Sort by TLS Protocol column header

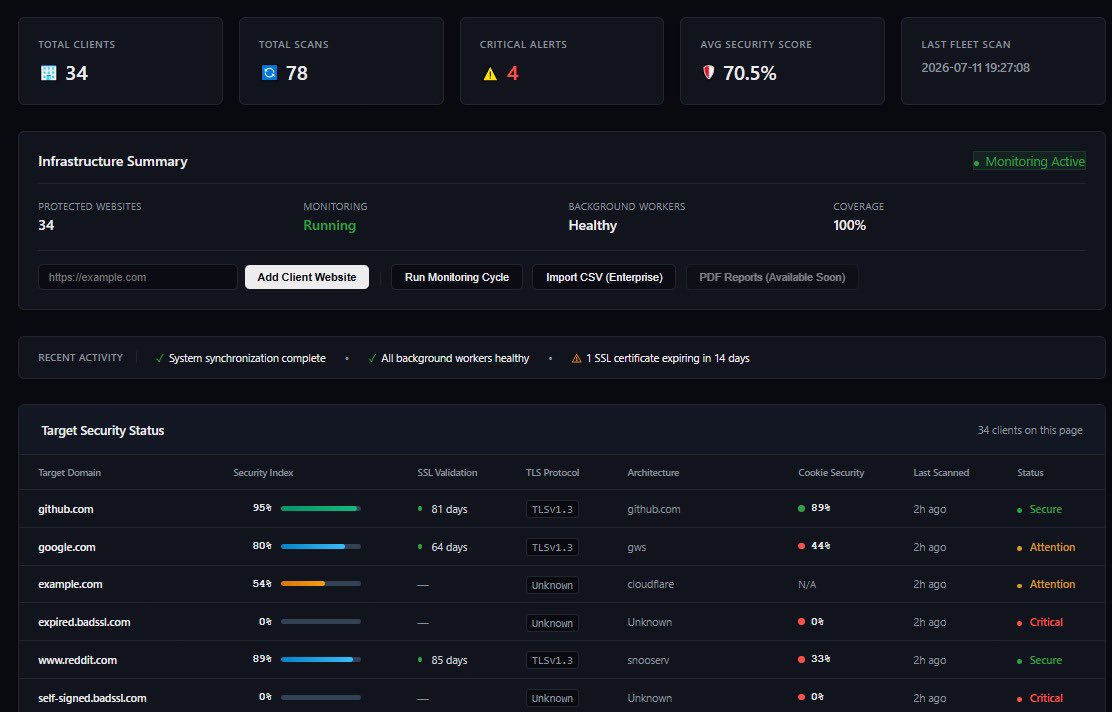pyautogui.click(x=552, y=472)
